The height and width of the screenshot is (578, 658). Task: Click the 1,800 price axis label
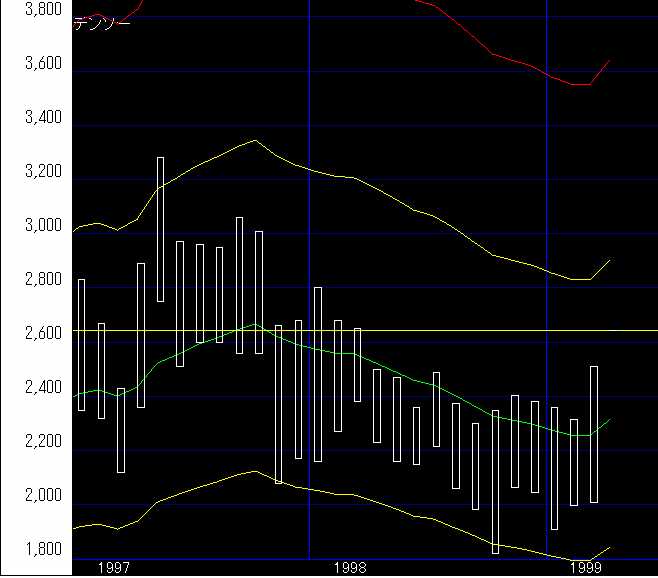[x=42, y=550]
